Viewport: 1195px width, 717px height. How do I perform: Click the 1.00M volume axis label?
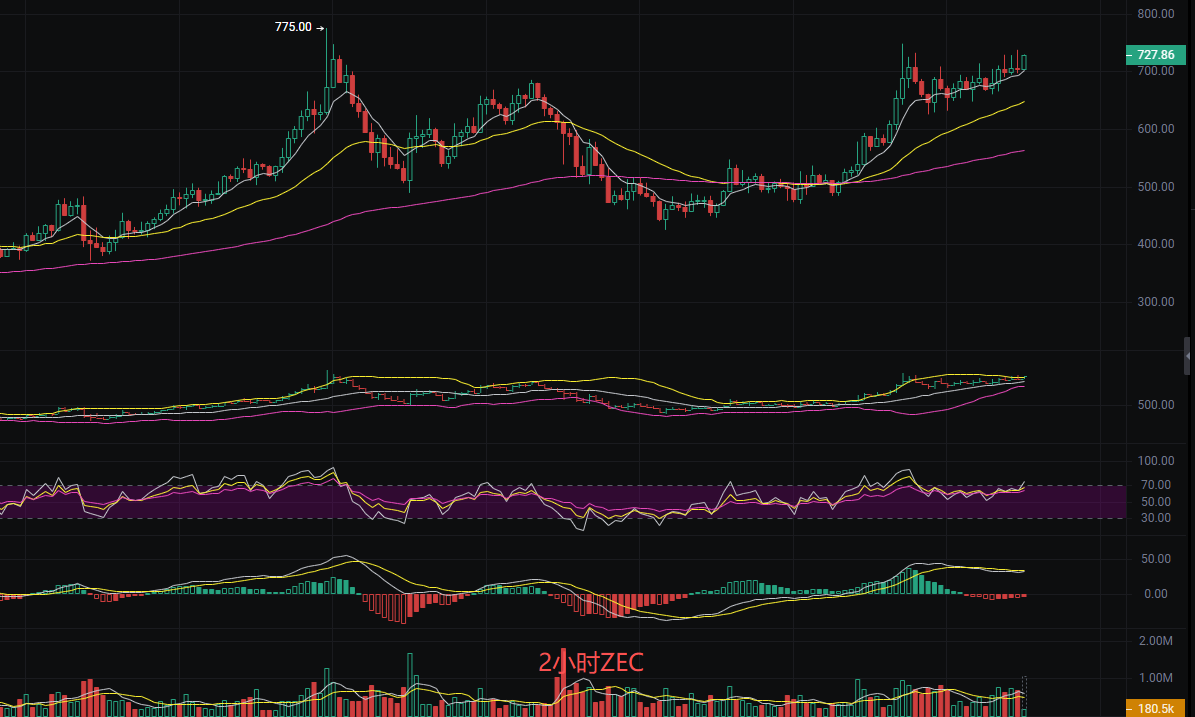coord(1155,678)
